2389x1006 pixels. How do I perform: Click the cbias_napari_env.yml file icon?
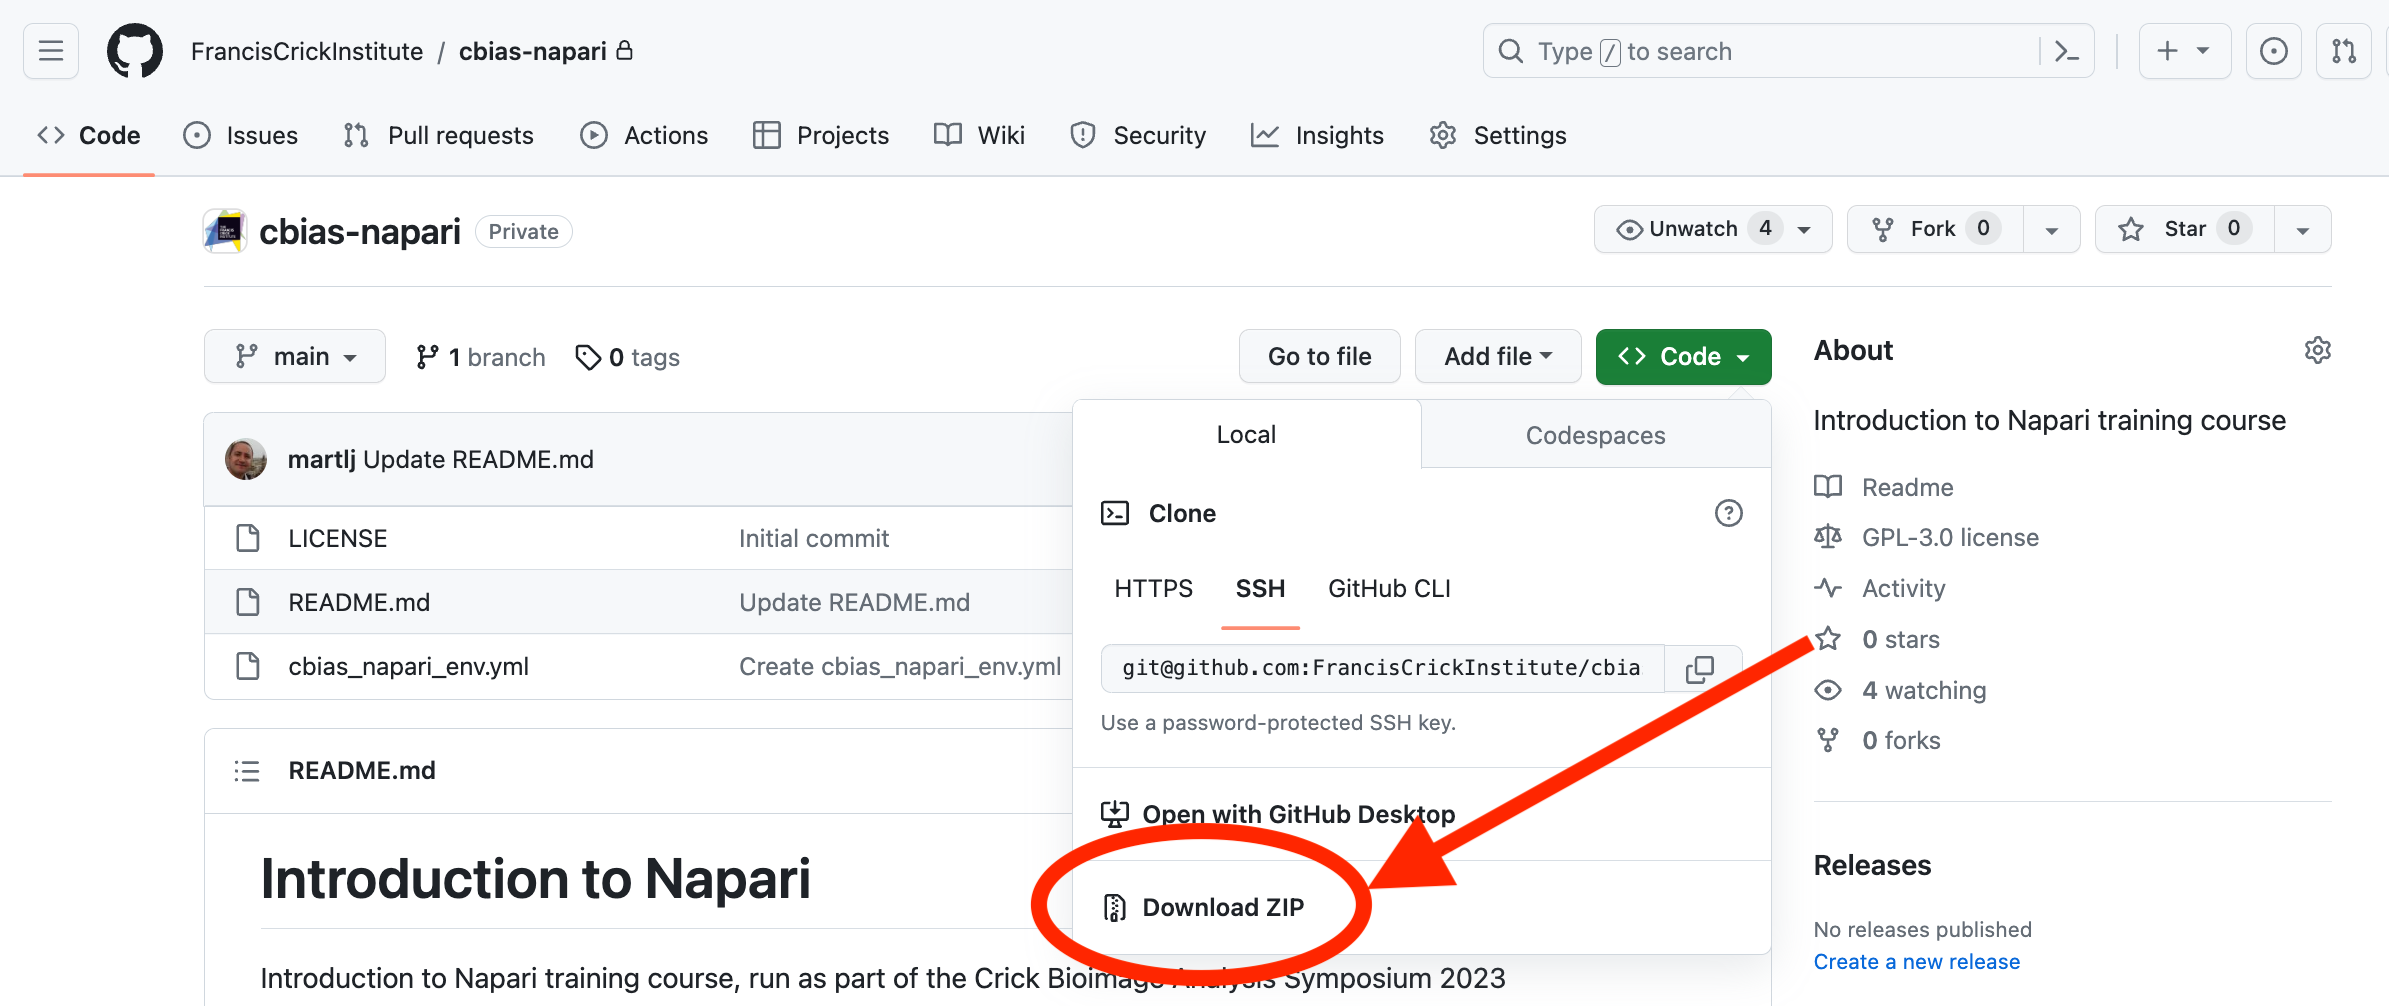[x=248, y=666]
